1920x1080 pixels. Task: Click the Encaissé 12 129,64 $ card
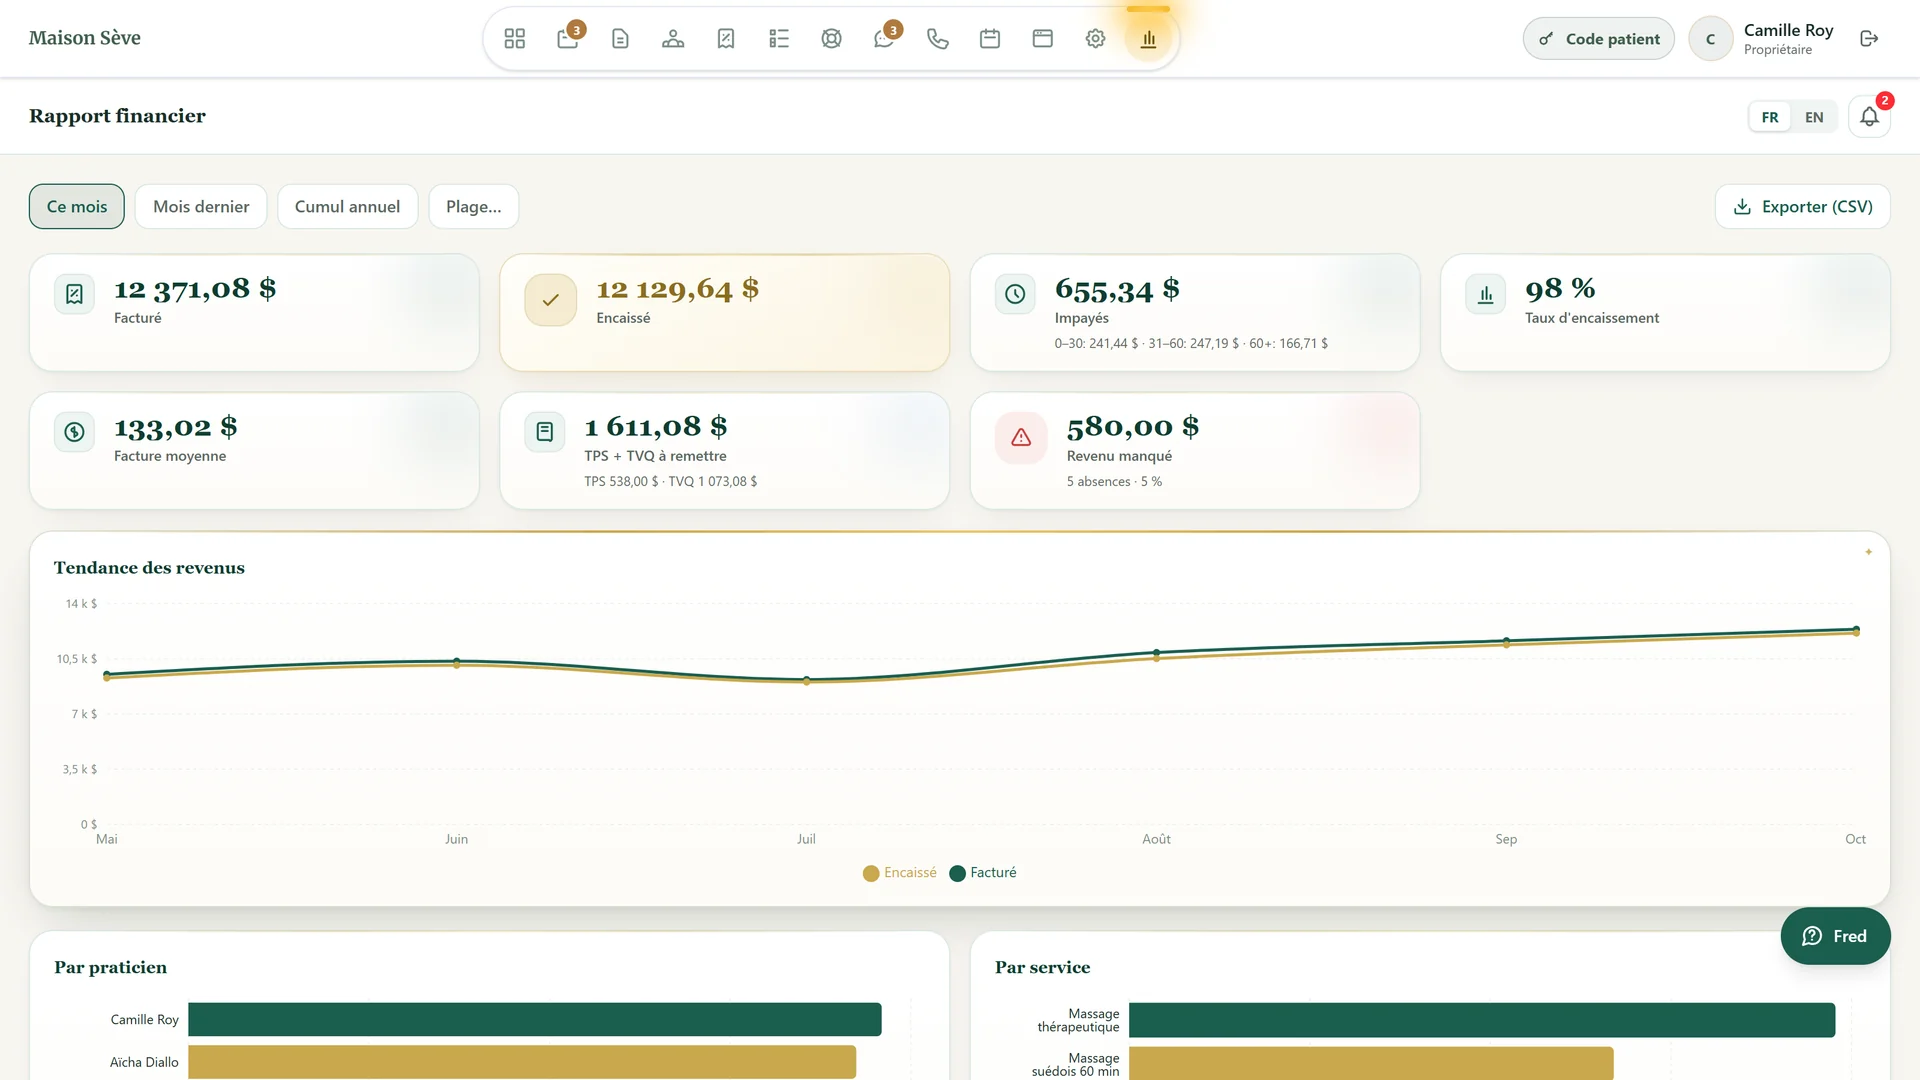[725, 312]
